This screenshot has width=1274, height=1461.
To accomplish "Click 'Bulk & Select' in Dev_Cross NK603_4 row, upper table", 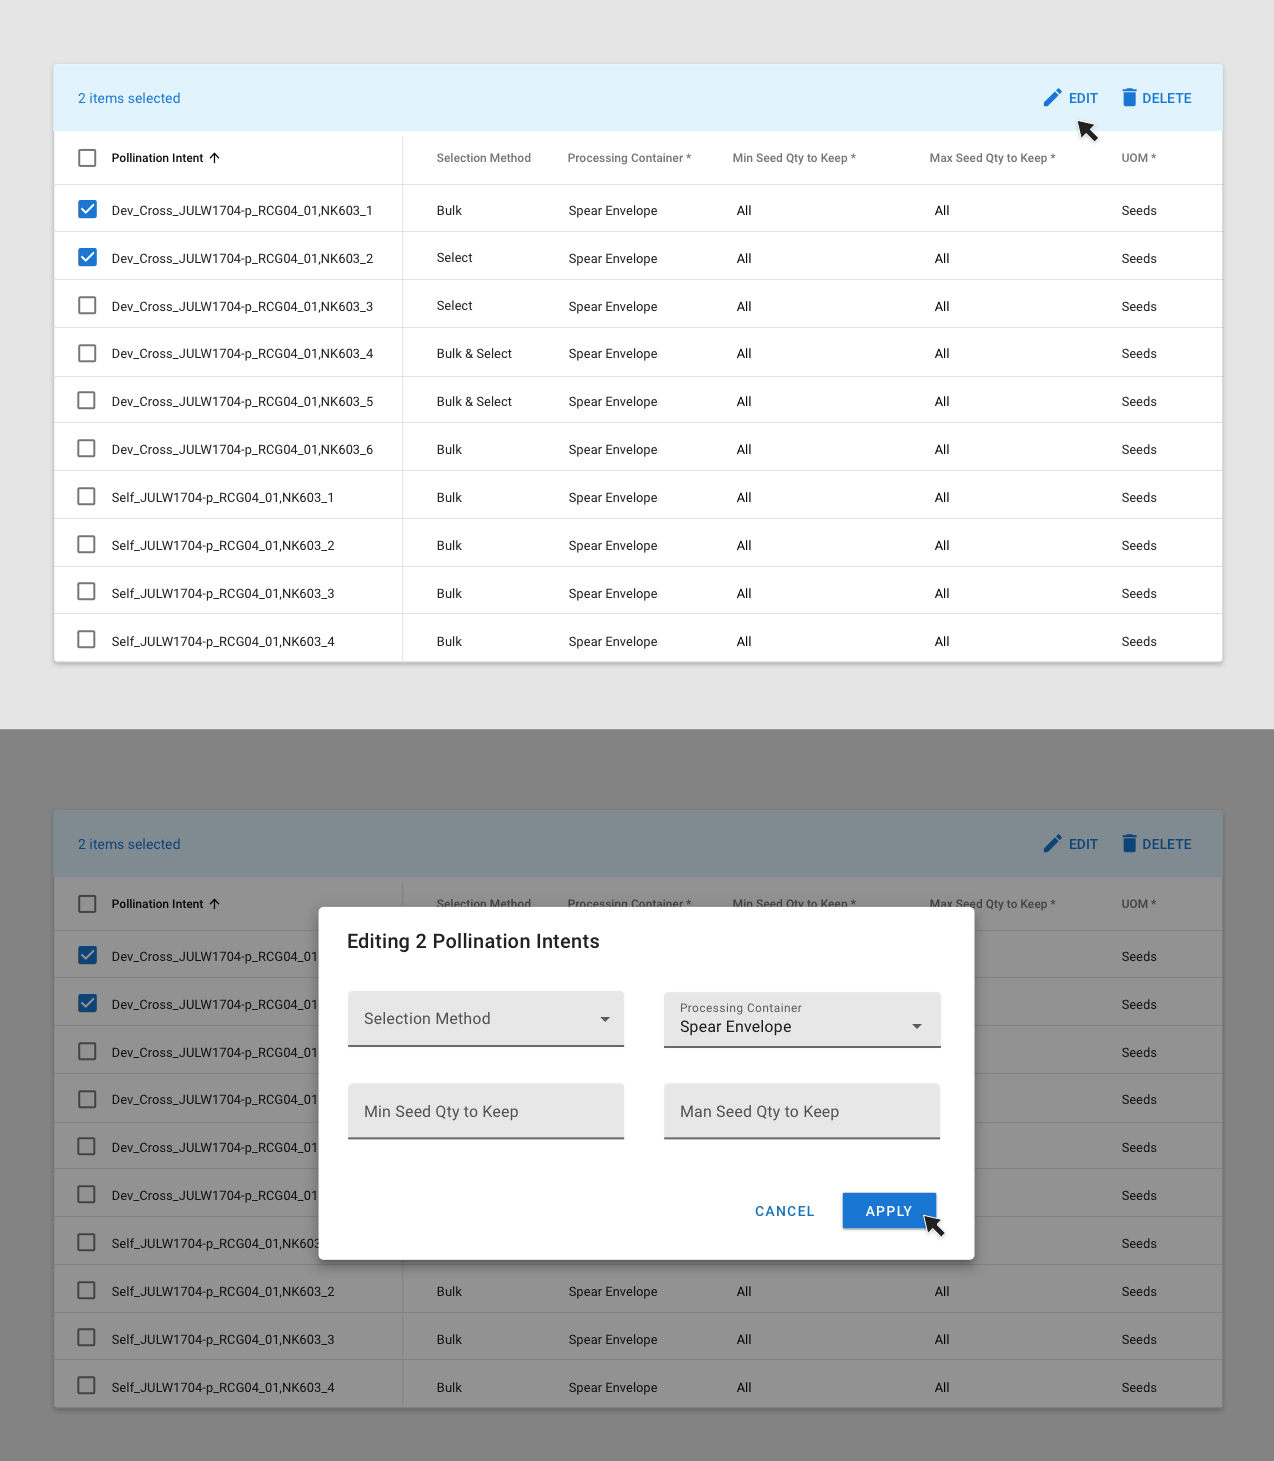I will [474, 354].
